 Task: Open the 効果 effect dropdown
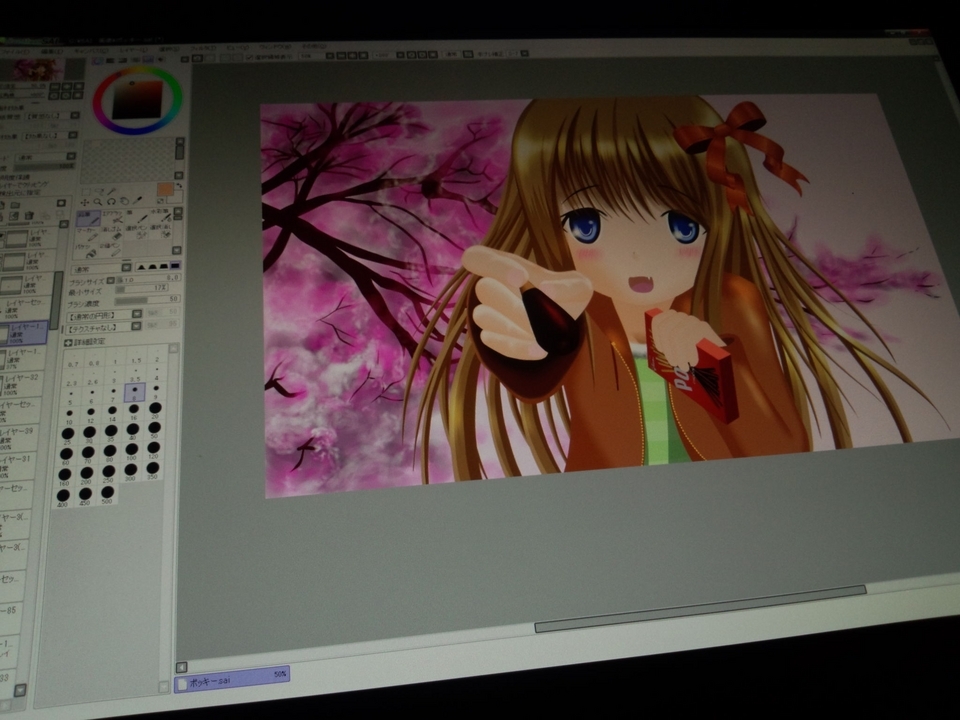coord(73,135)
